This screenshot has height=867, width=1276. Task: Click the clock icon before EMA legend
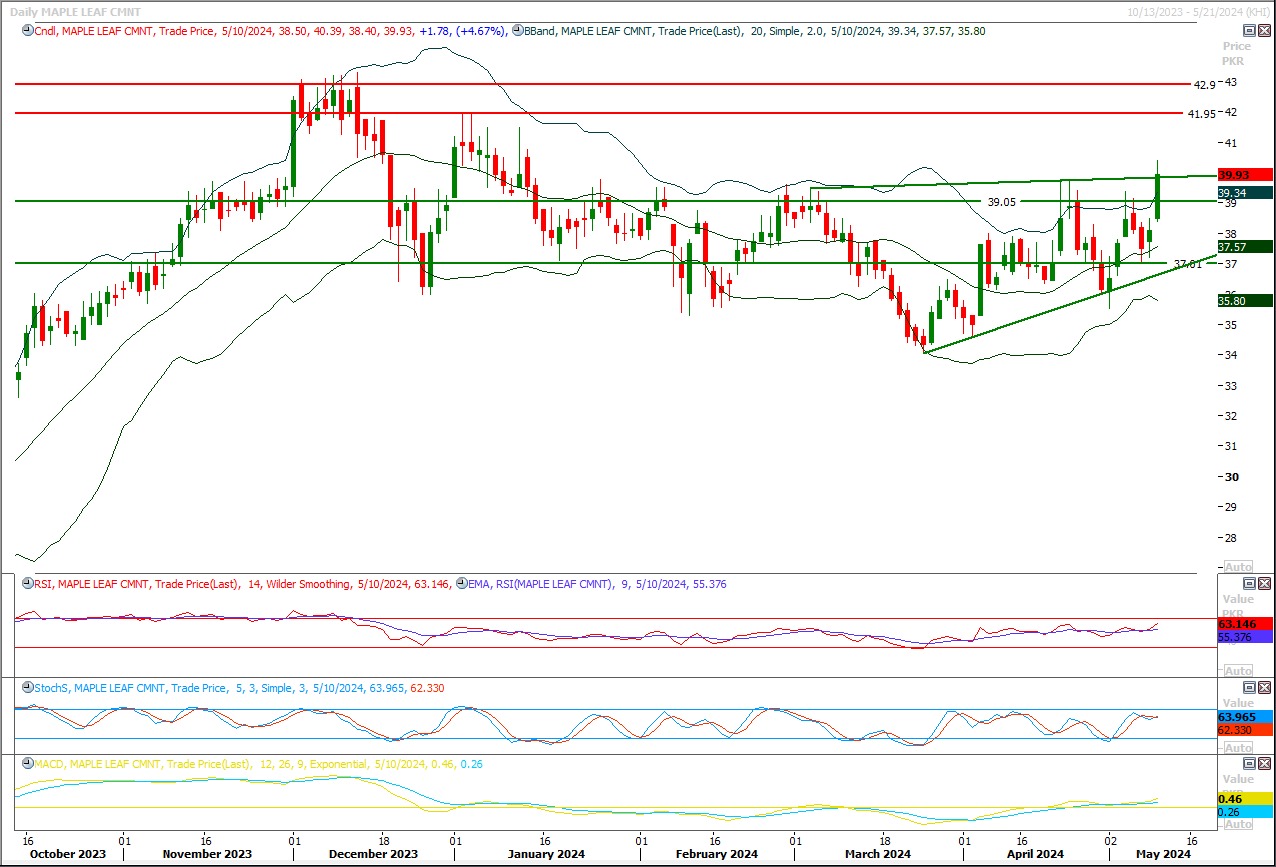(x=461, y=583)
